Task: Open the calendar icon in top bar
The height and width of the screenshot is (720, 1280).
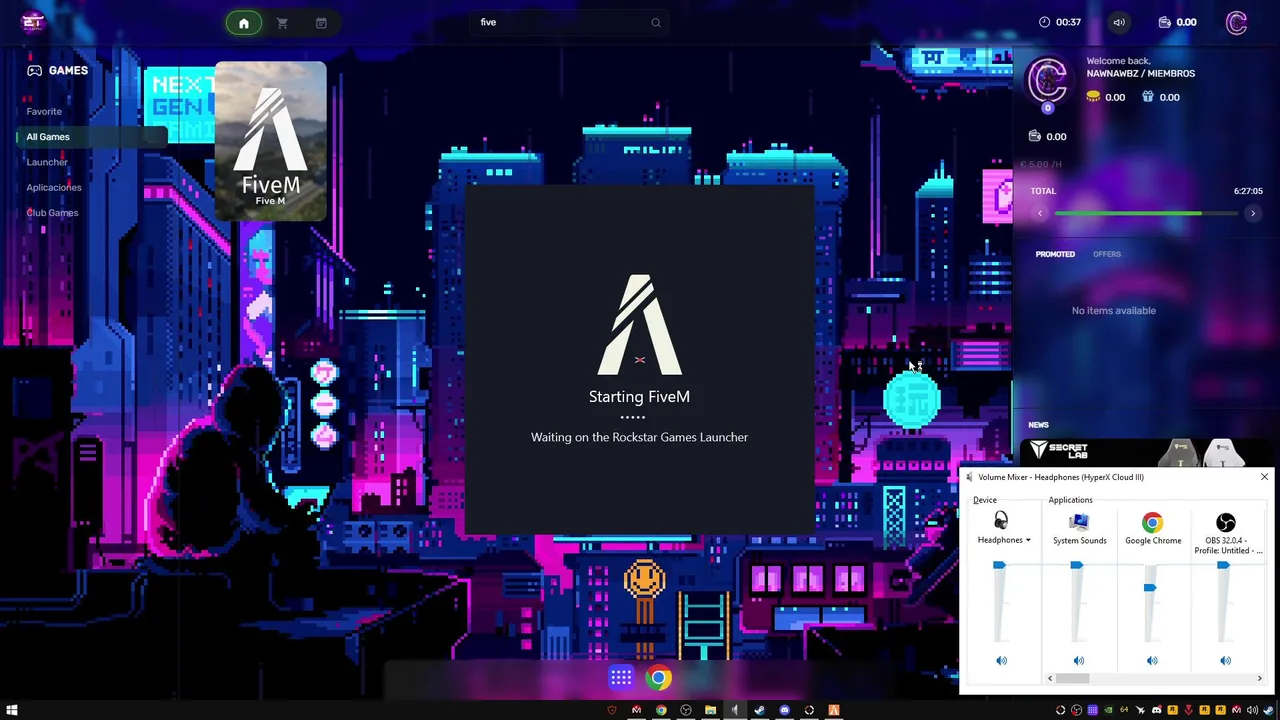Action: [x=321, y=23]
